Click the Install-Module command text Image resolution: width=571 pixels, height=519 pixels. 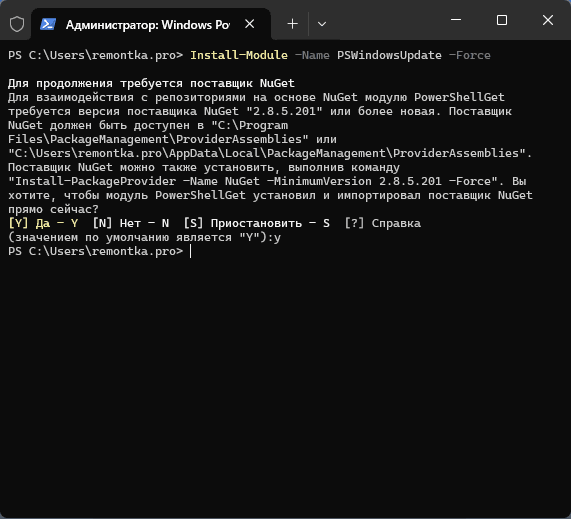[x=239, y=55]
